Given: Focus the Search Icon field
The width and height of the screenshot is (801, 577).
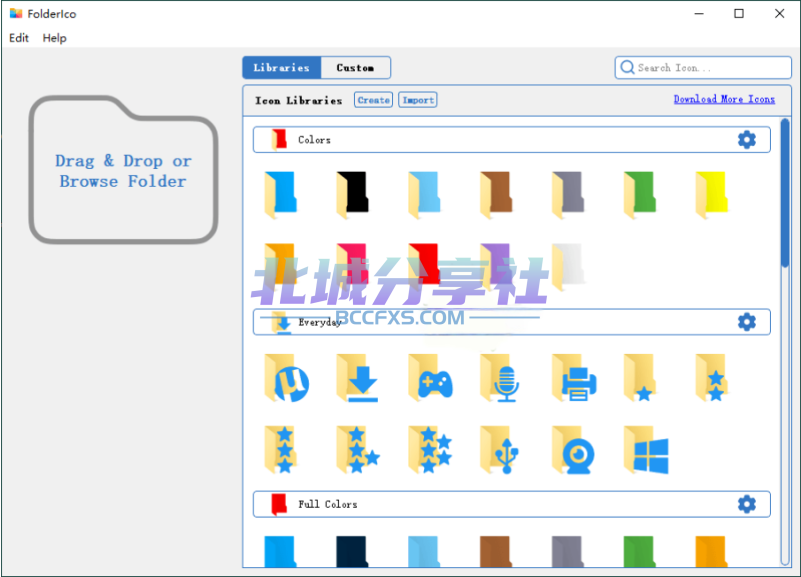Looking at the screenshot, I should (x=703, y=67).
